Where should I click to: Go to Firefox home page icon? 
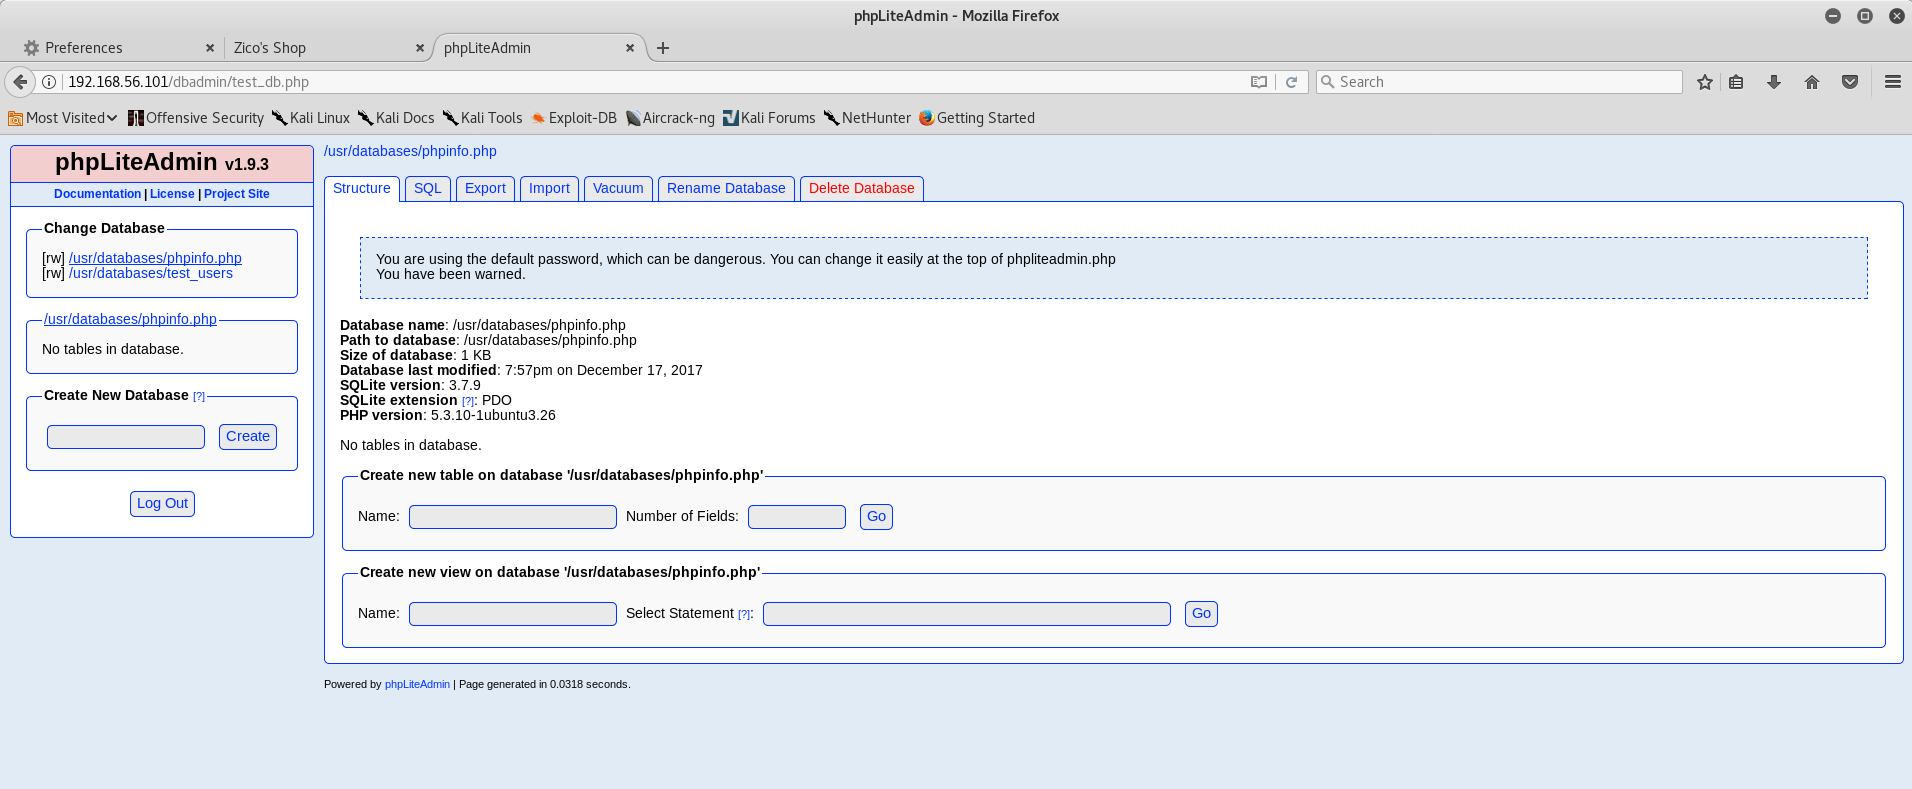[1811, 82]
